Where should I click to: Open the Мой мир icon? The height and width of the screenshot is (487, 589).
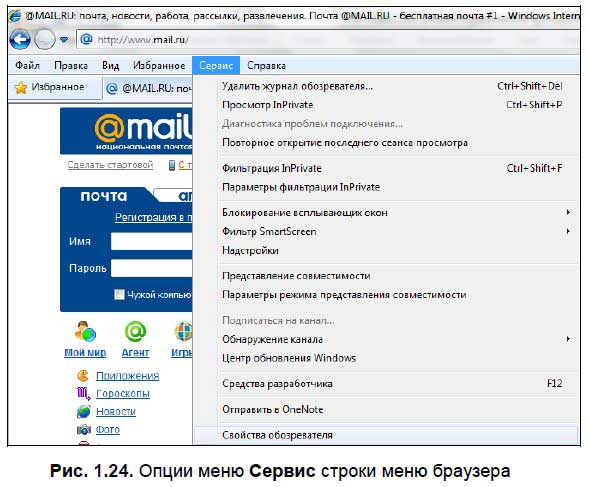point(85,331)
